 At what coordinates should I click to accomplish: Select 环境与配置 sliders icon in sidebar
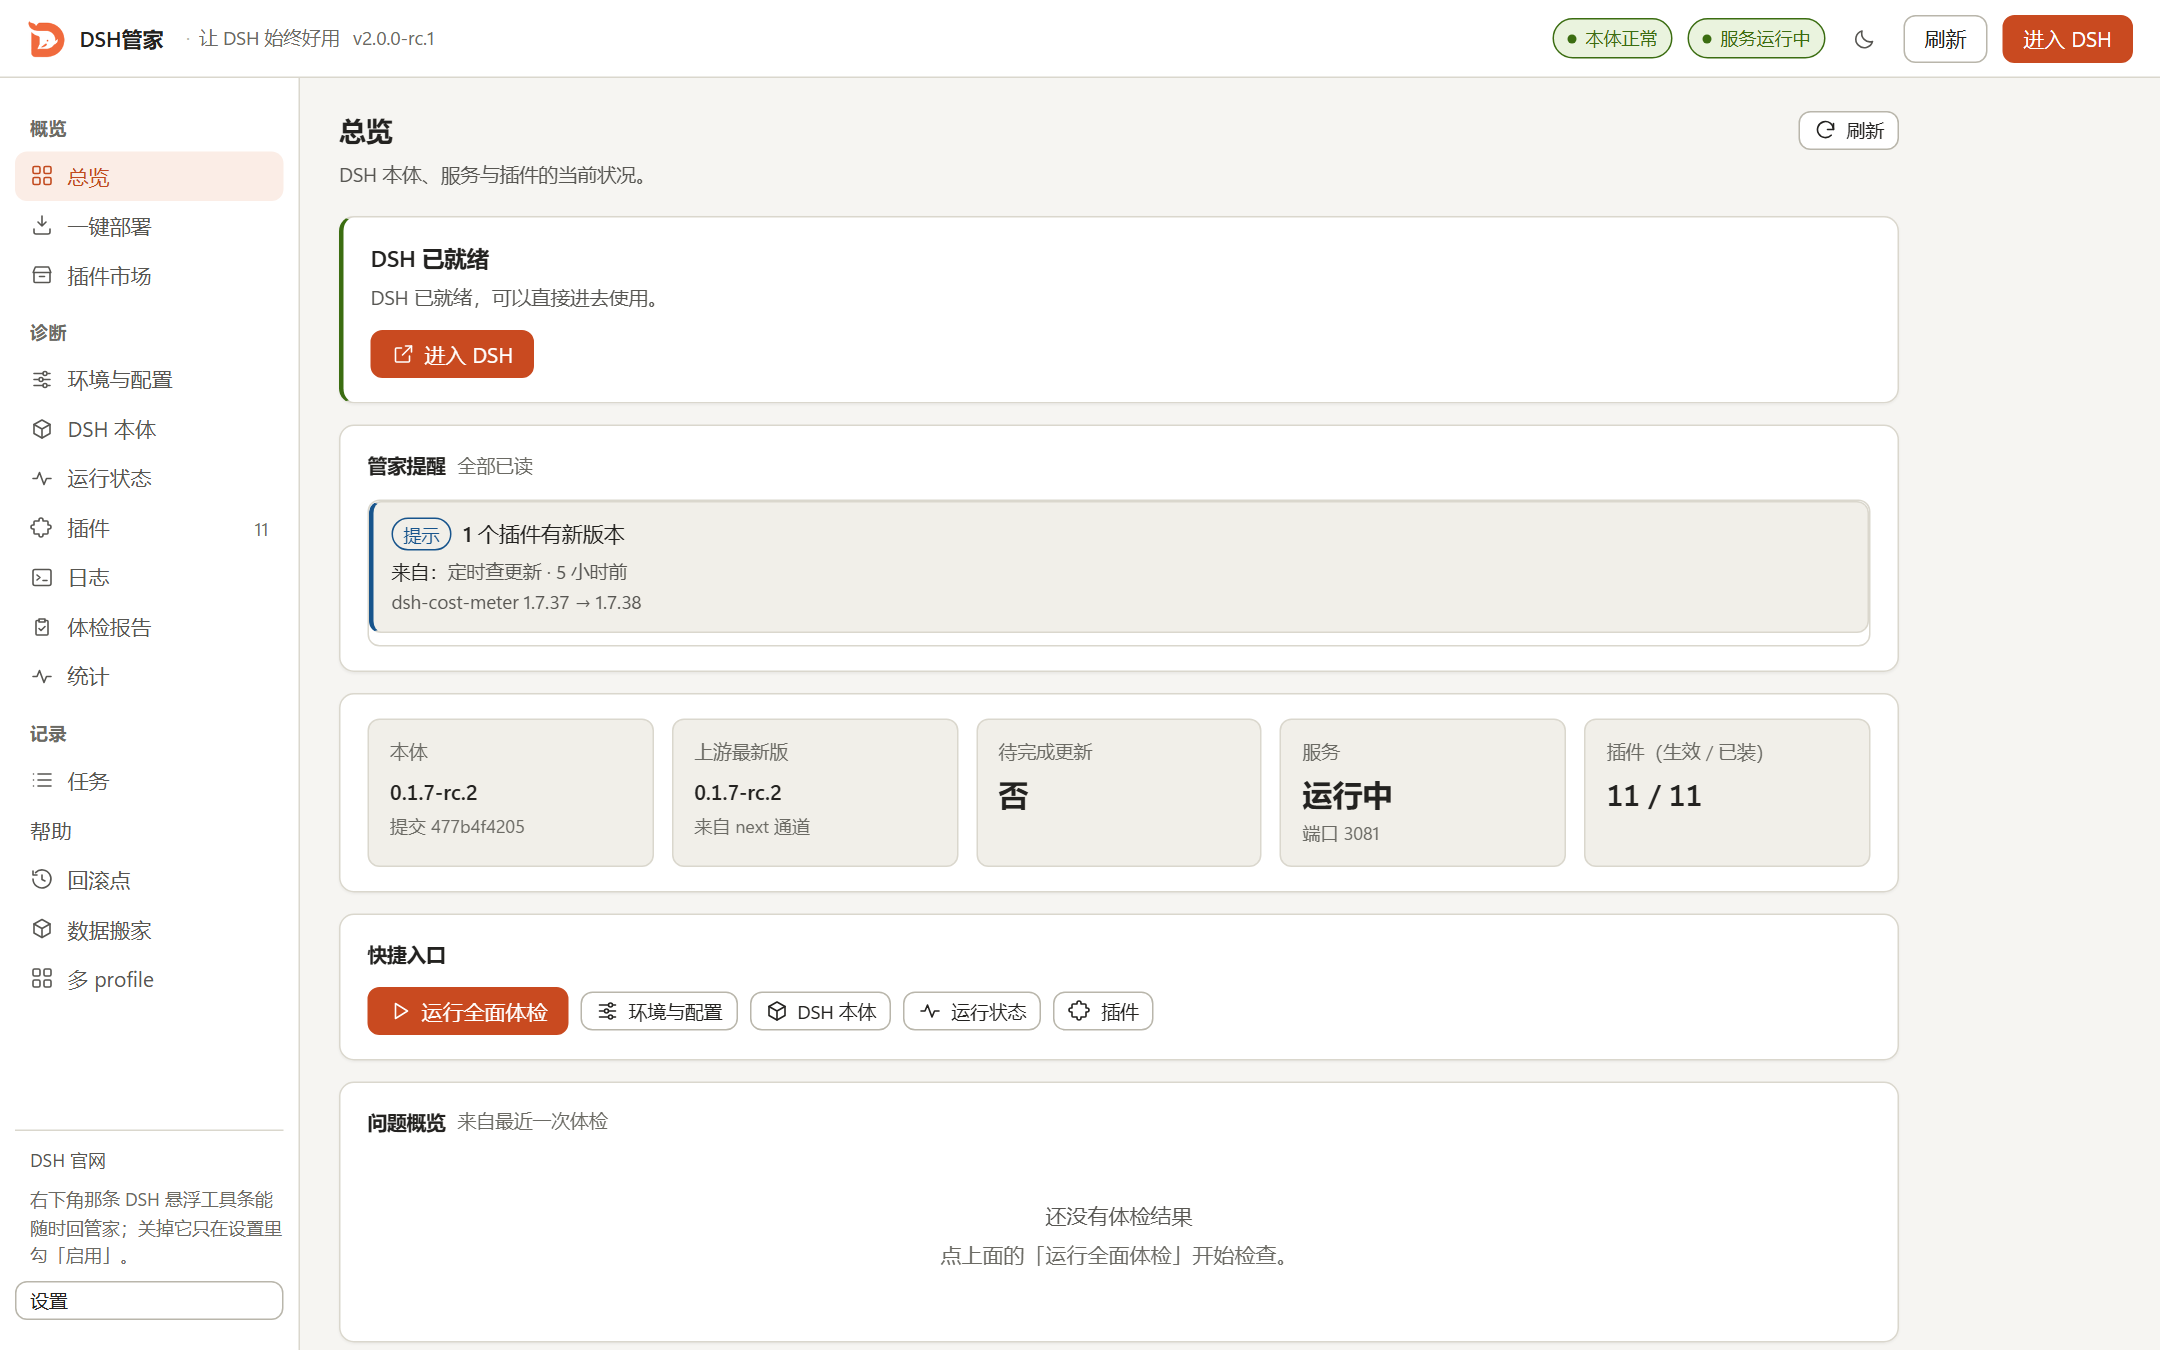[42, 380]
